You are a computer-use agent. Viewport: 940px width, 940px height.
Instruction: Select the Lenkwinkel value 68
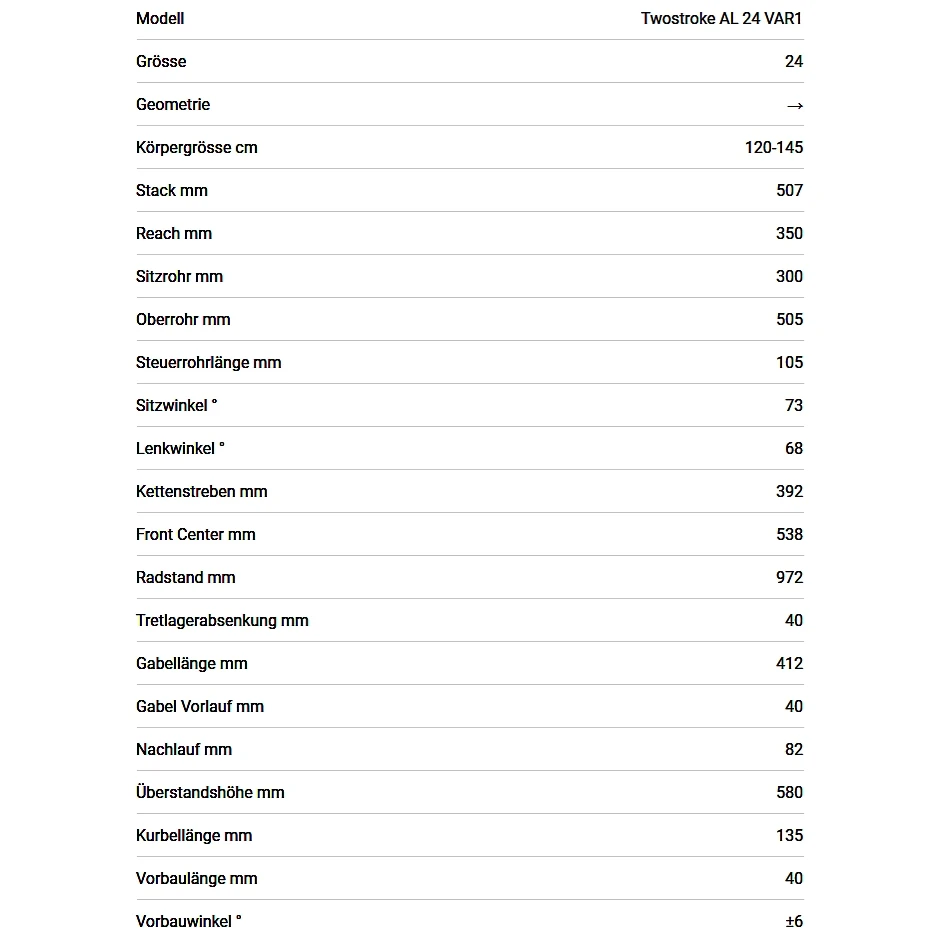coord(793,448)
